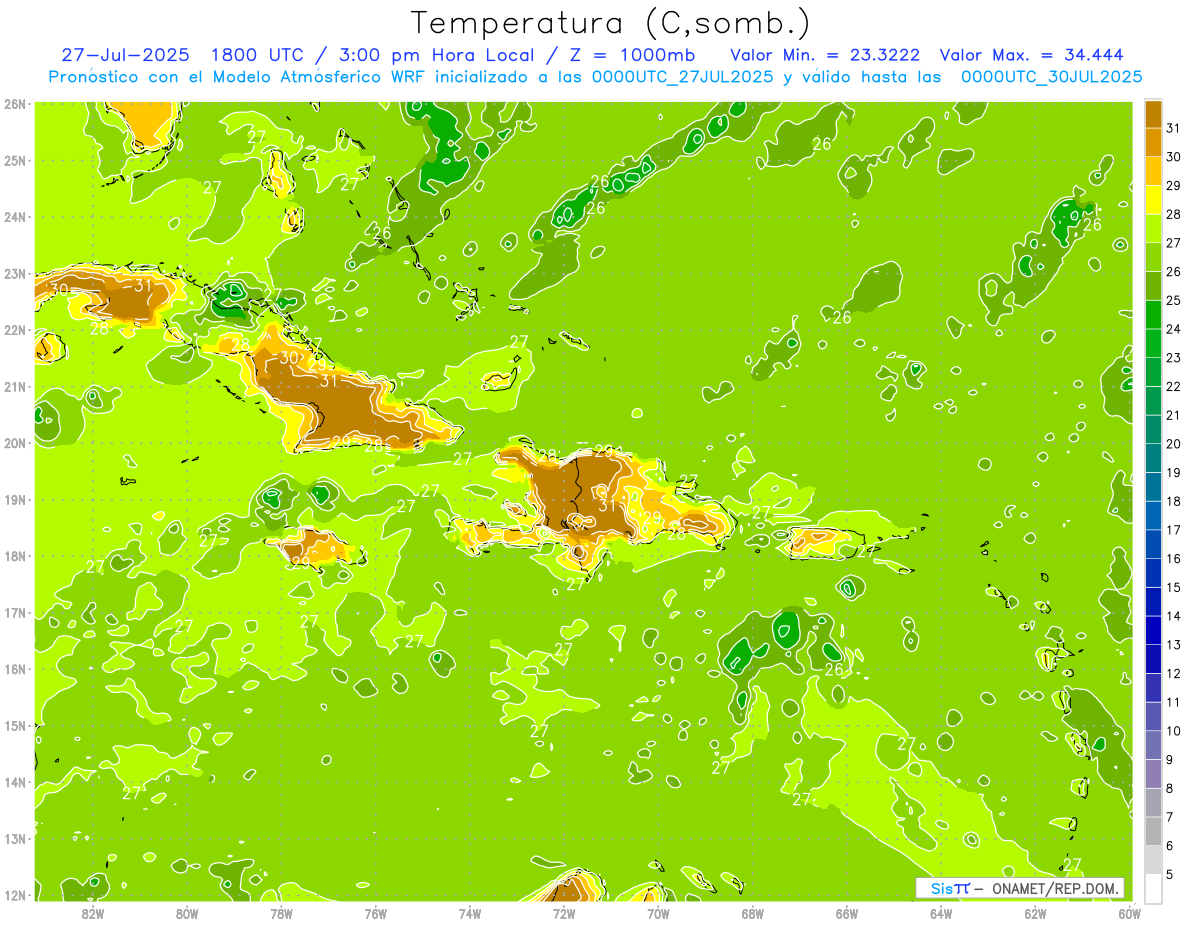Pick the legend swatch between 26 and 27
This screenshot has height=927, width=1200.
tap(1153, 257)
